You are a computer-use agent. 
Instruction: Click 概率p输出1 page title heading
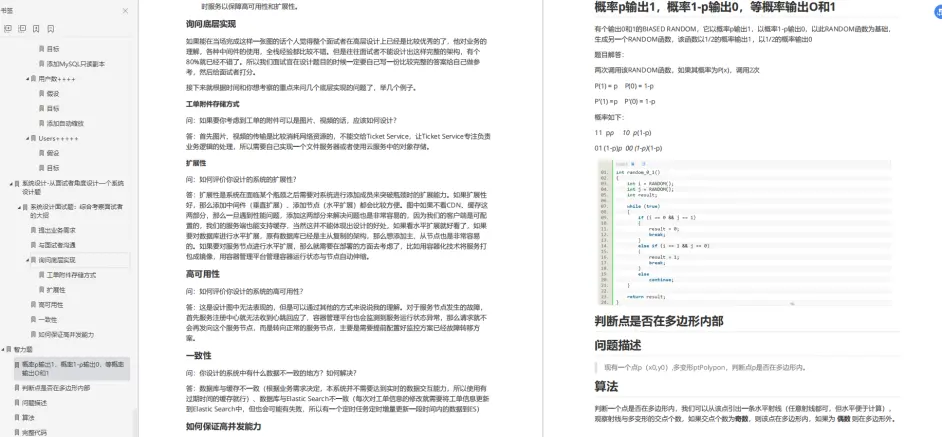[x=715, y=7]
